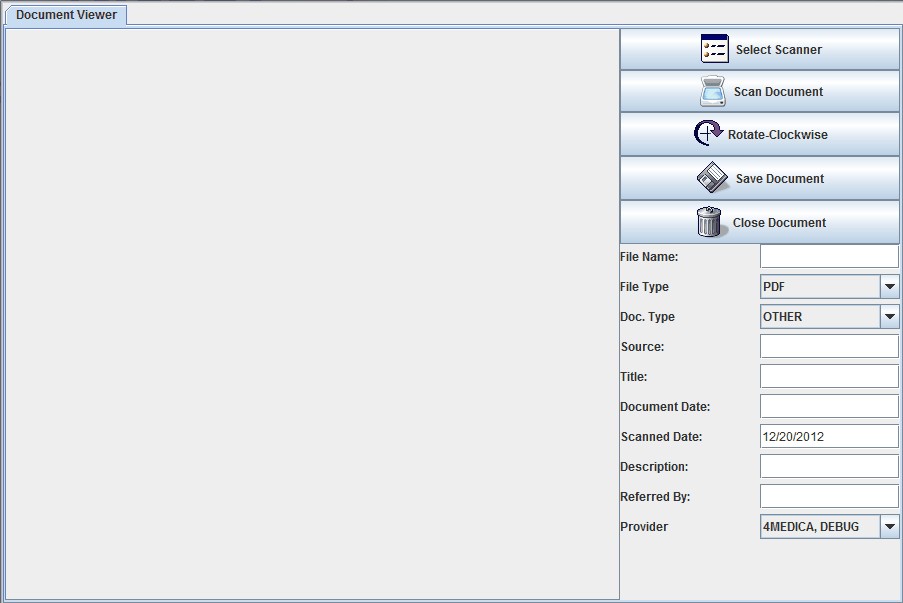
Task: Click the File Name text field
Action: point(828,256)
